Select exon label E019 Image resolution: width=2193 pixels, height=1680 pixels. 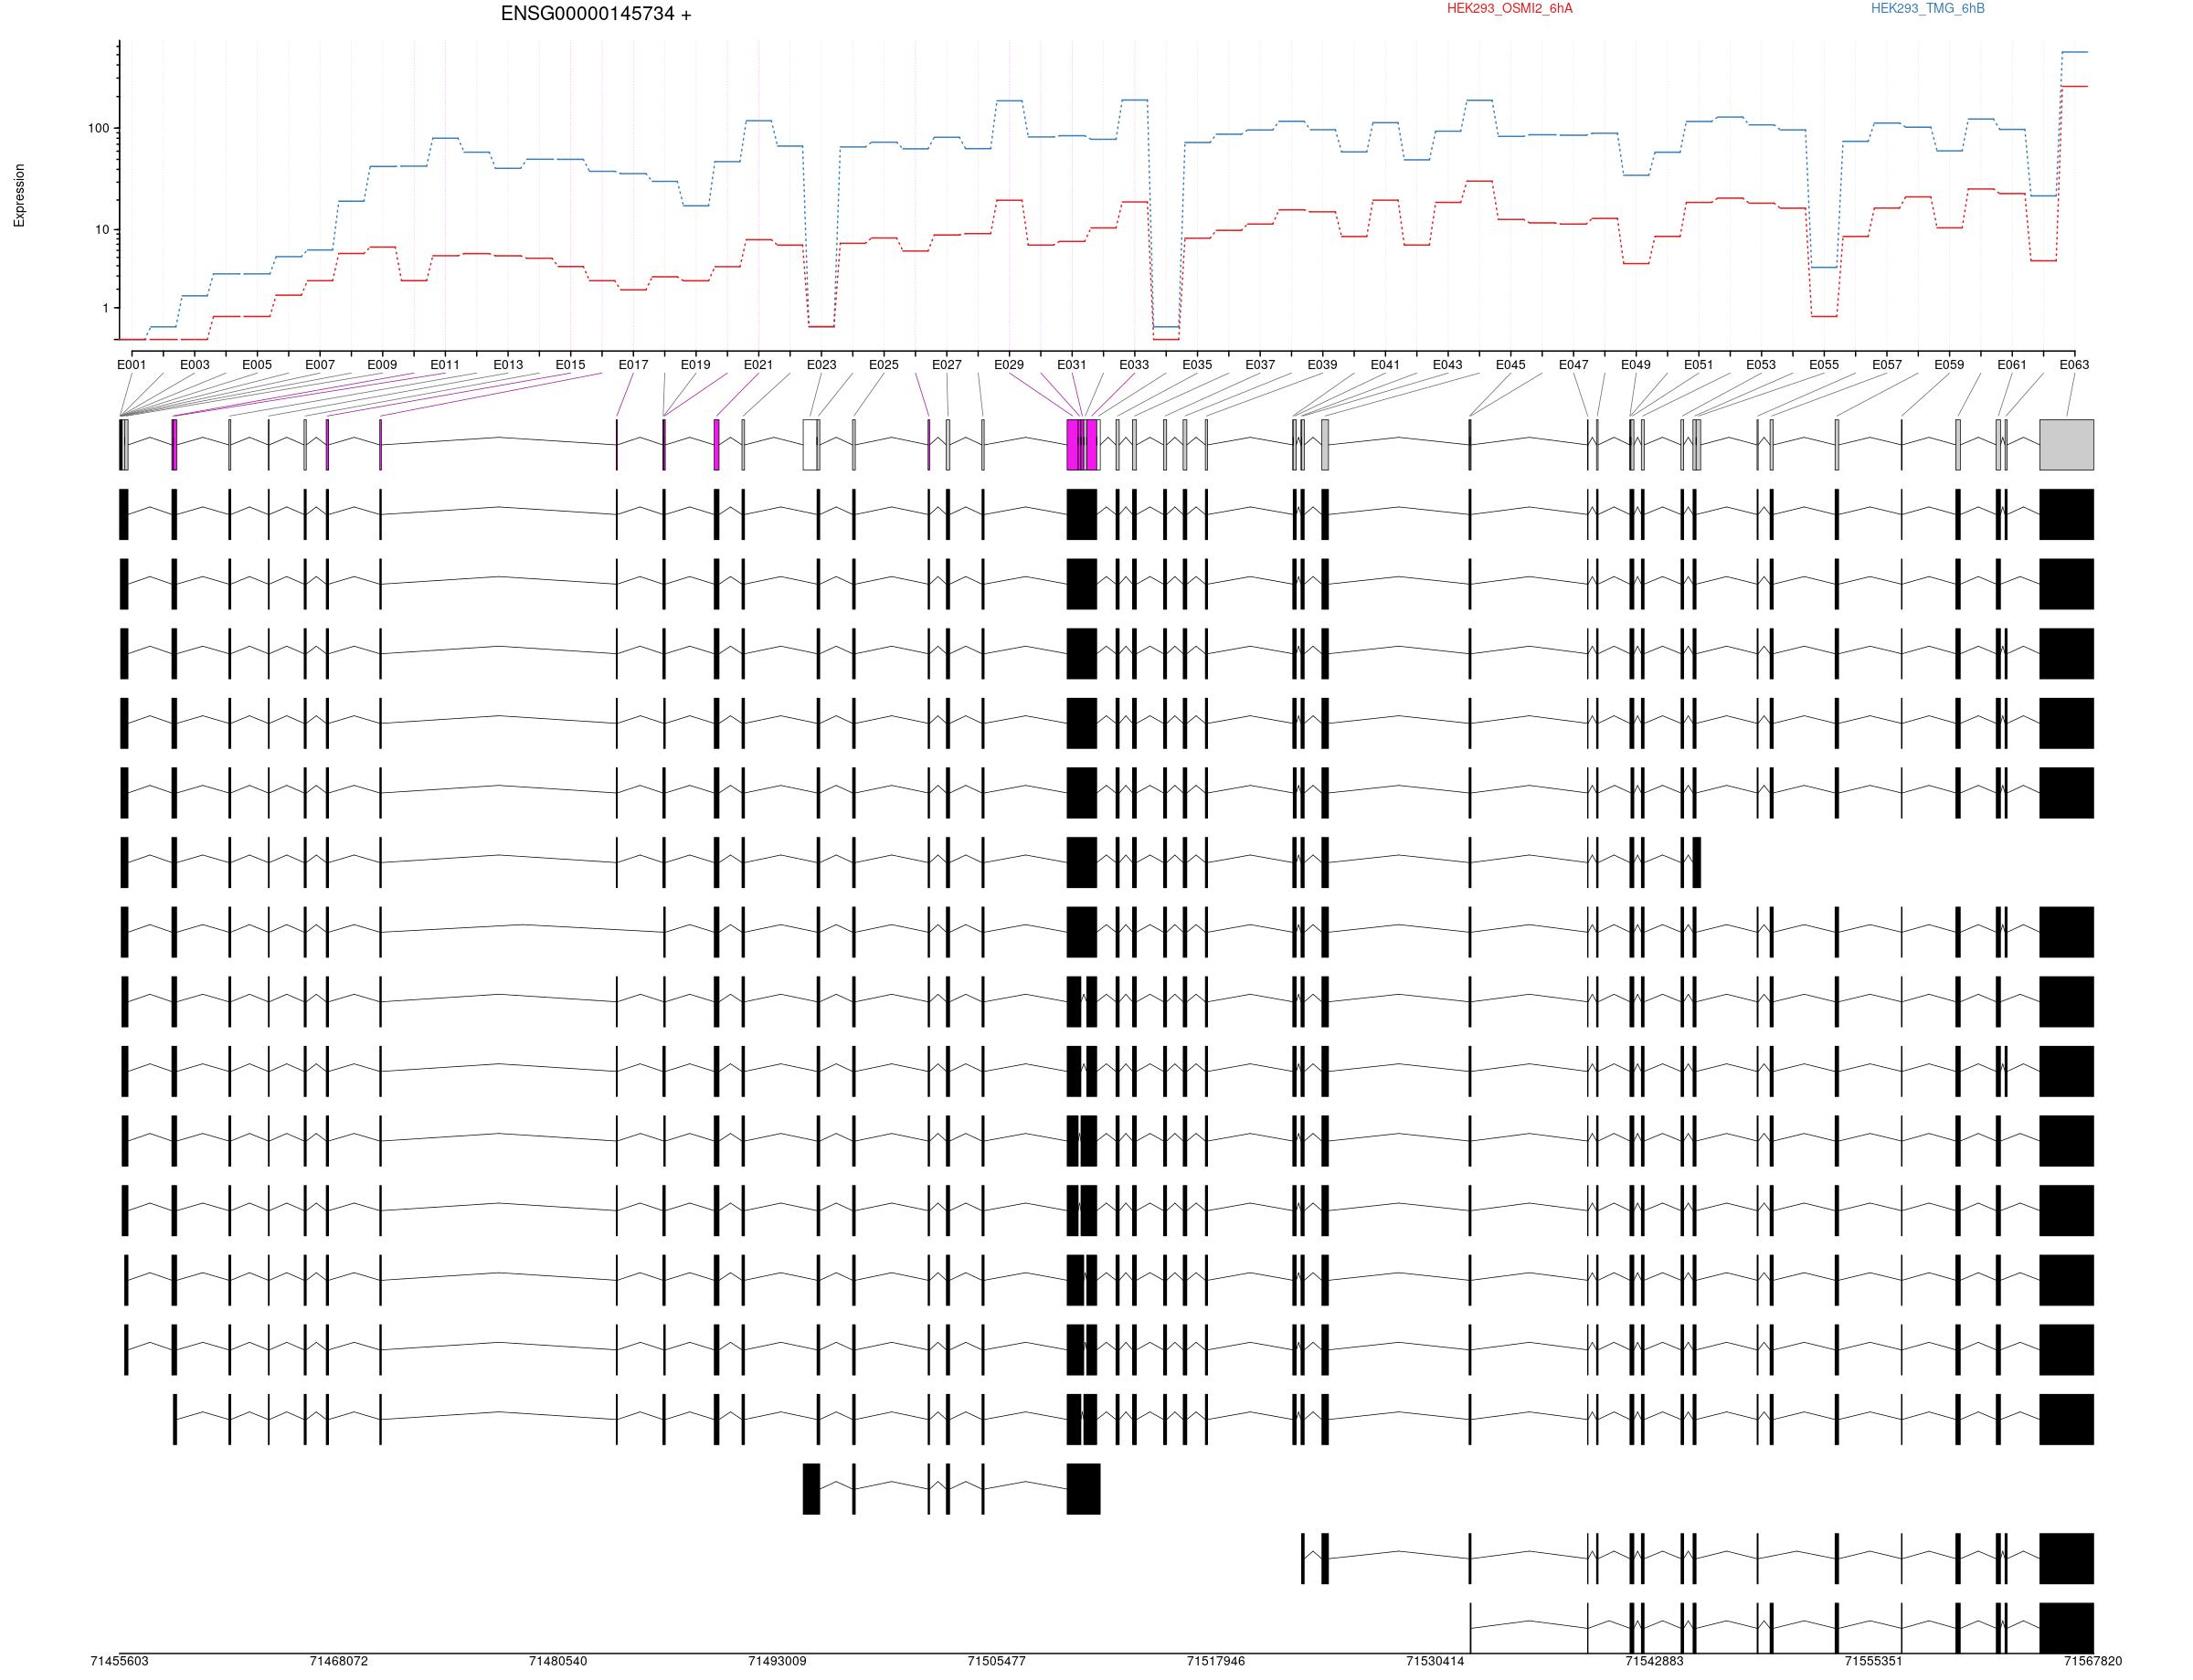[696, 365]
